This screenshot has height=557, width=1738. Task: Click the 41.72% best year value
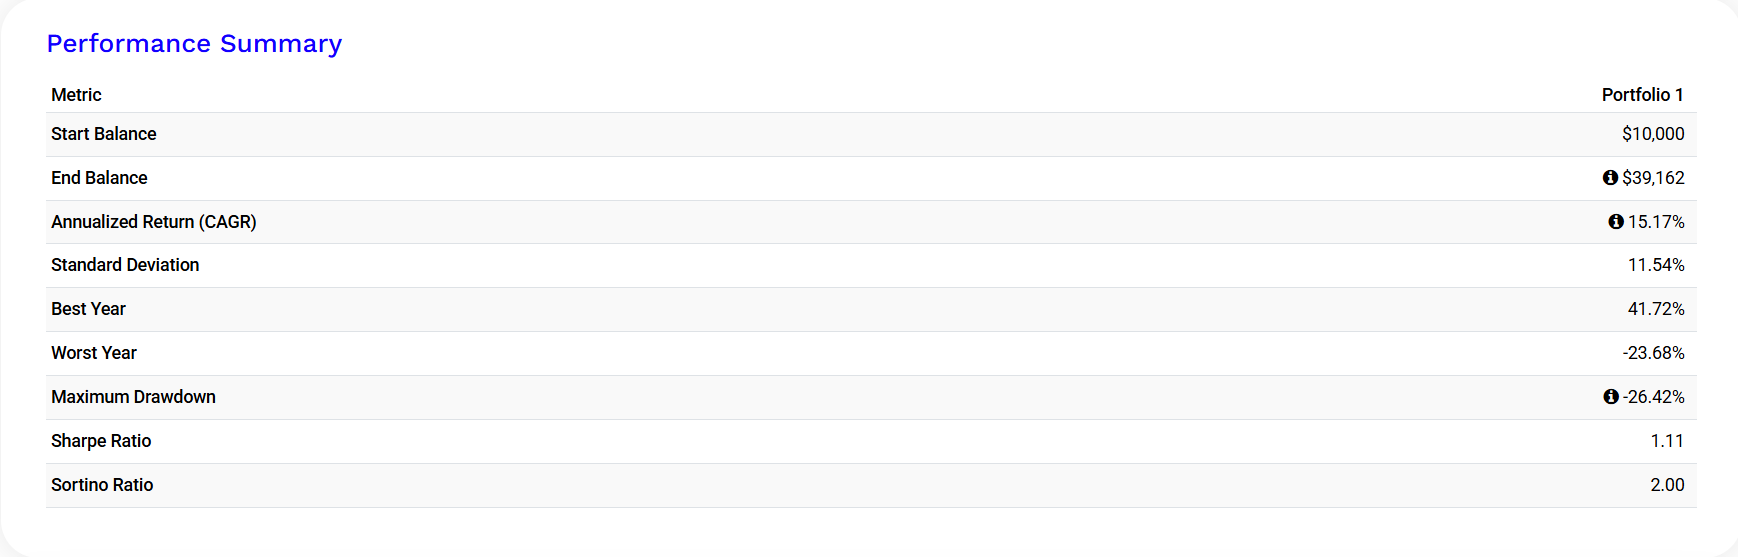(x=1656, y=309)
